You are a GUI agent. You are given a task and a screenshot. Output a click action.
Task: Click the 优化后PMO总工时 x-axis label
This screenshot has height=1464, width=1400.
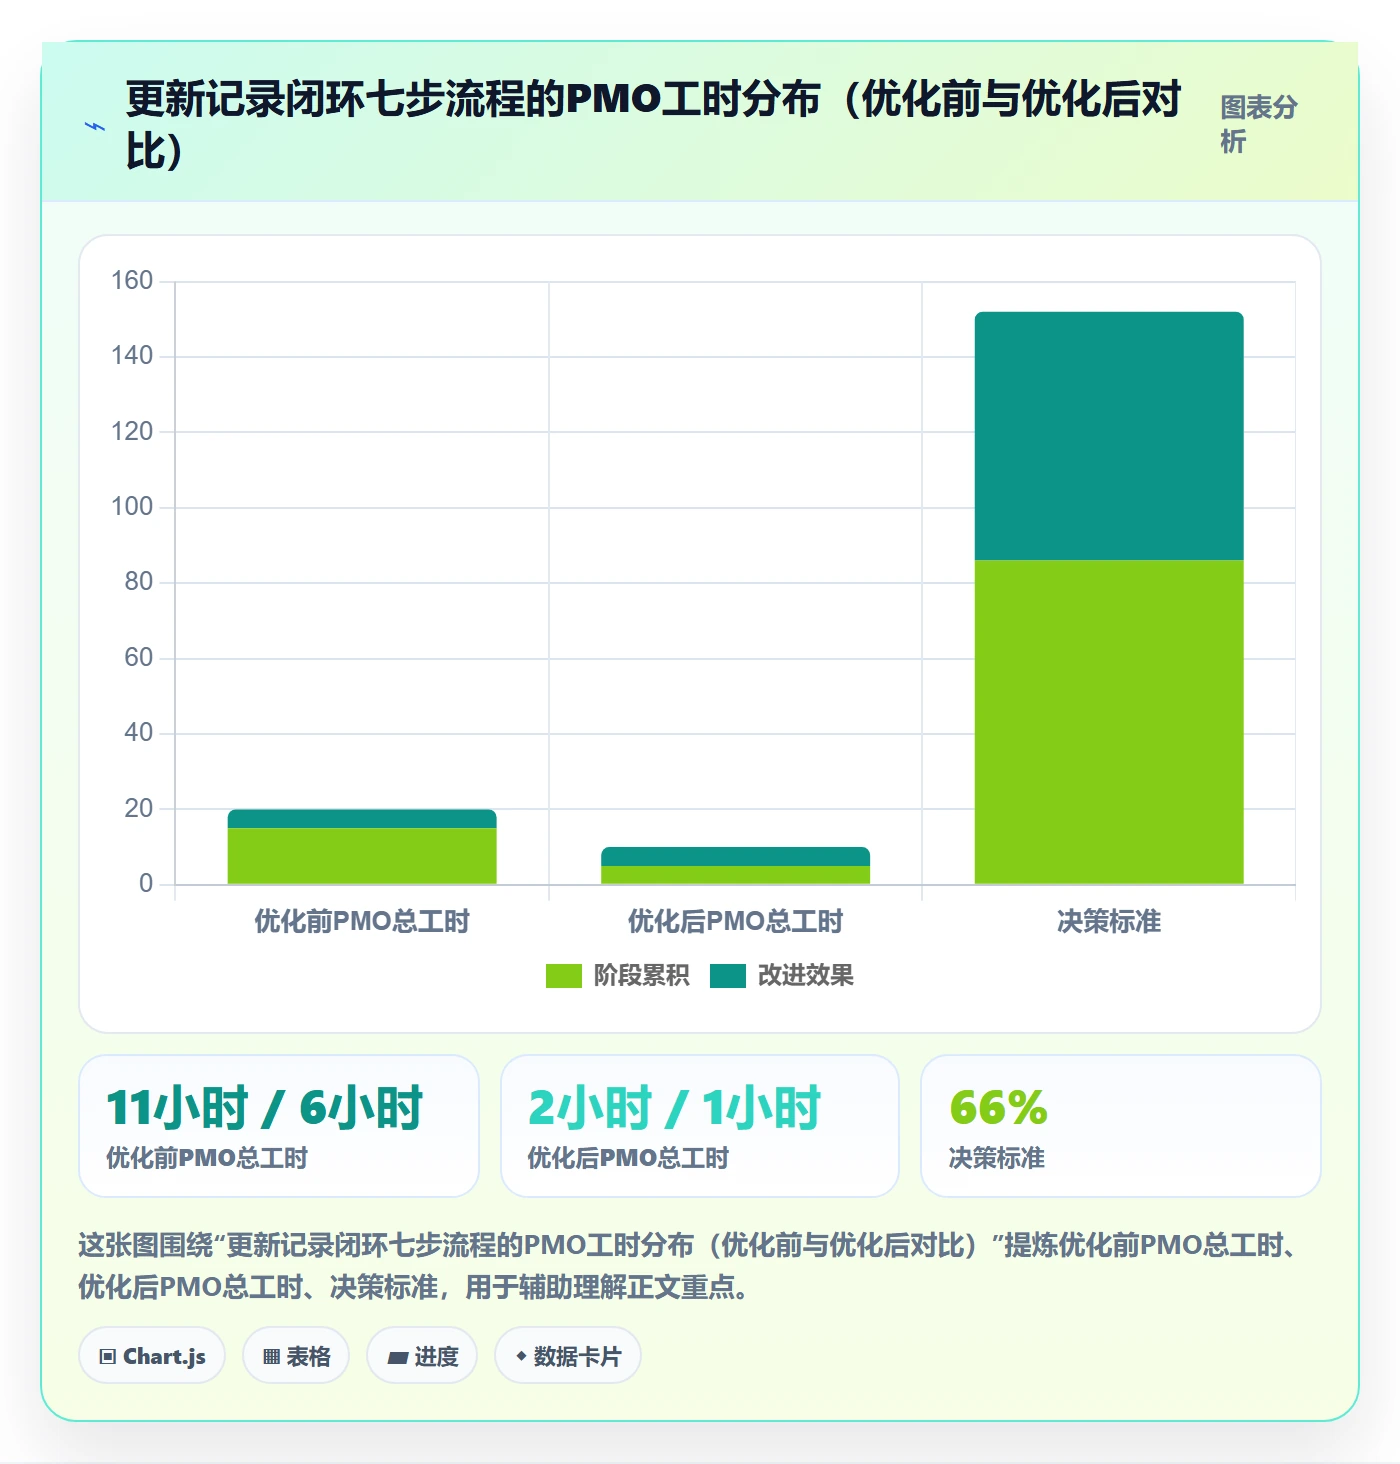(735, 921)
